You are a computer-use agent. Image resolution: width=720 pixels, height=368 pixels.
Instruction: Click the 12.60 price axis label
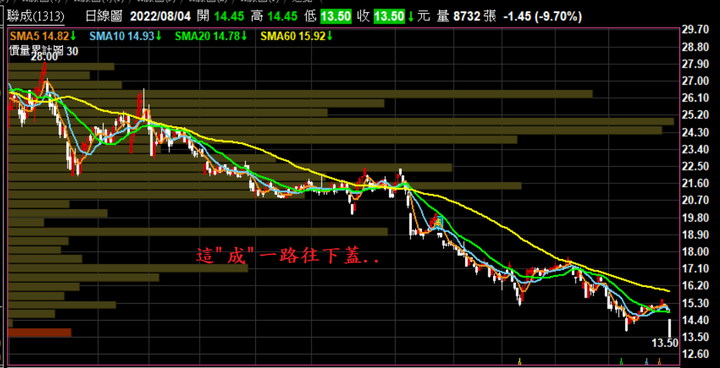pos(696,354)
